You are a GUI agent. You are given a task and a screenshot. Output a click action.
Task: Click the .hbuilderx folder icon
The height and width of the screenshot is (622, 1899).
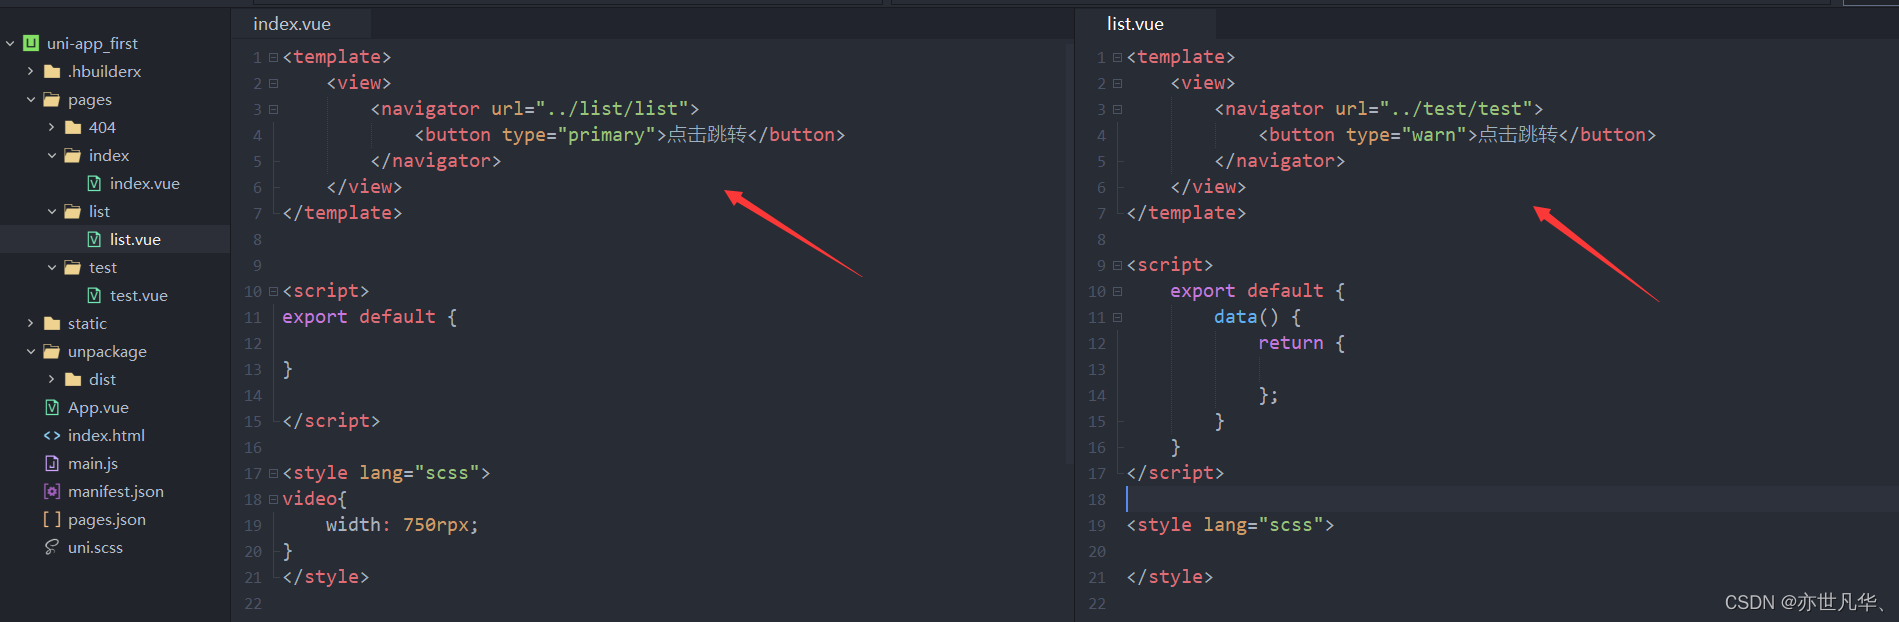52,71
